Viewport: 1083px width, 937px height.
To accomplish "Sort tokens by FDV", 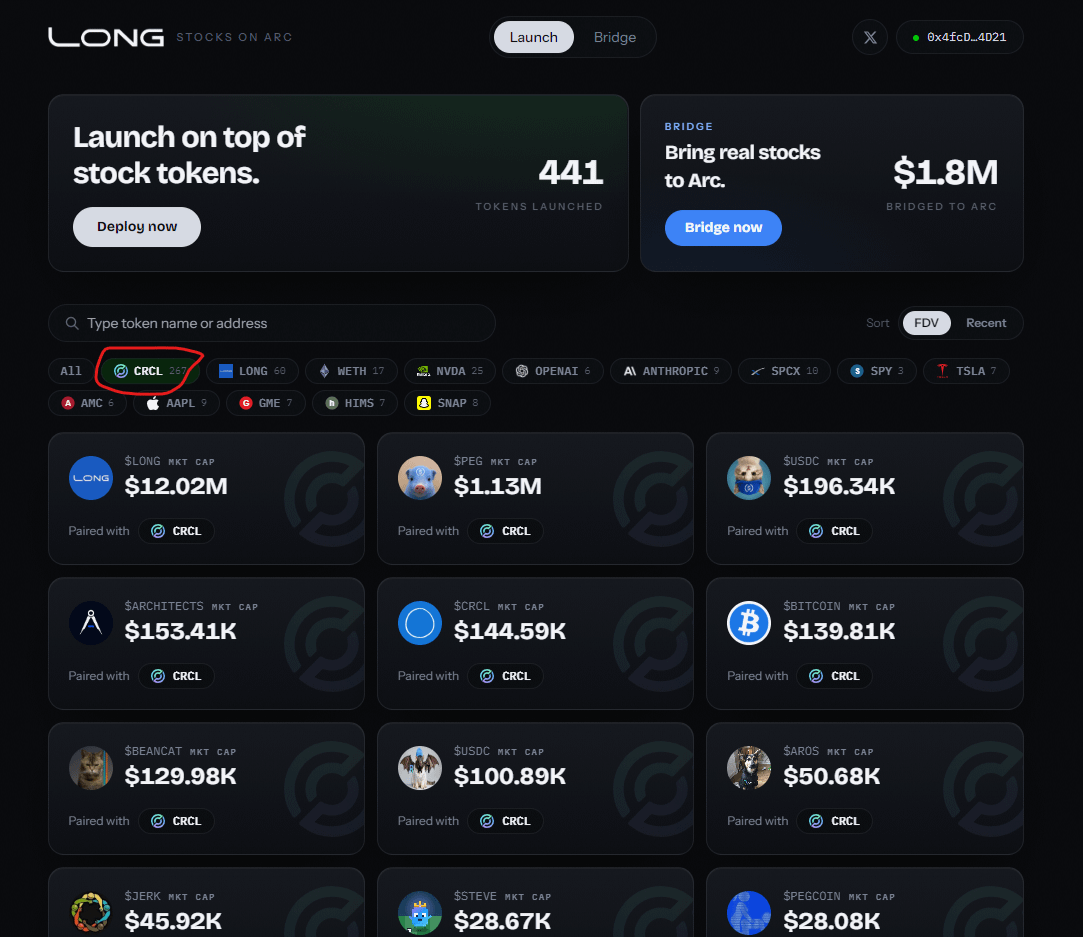I will pos(926,323).
